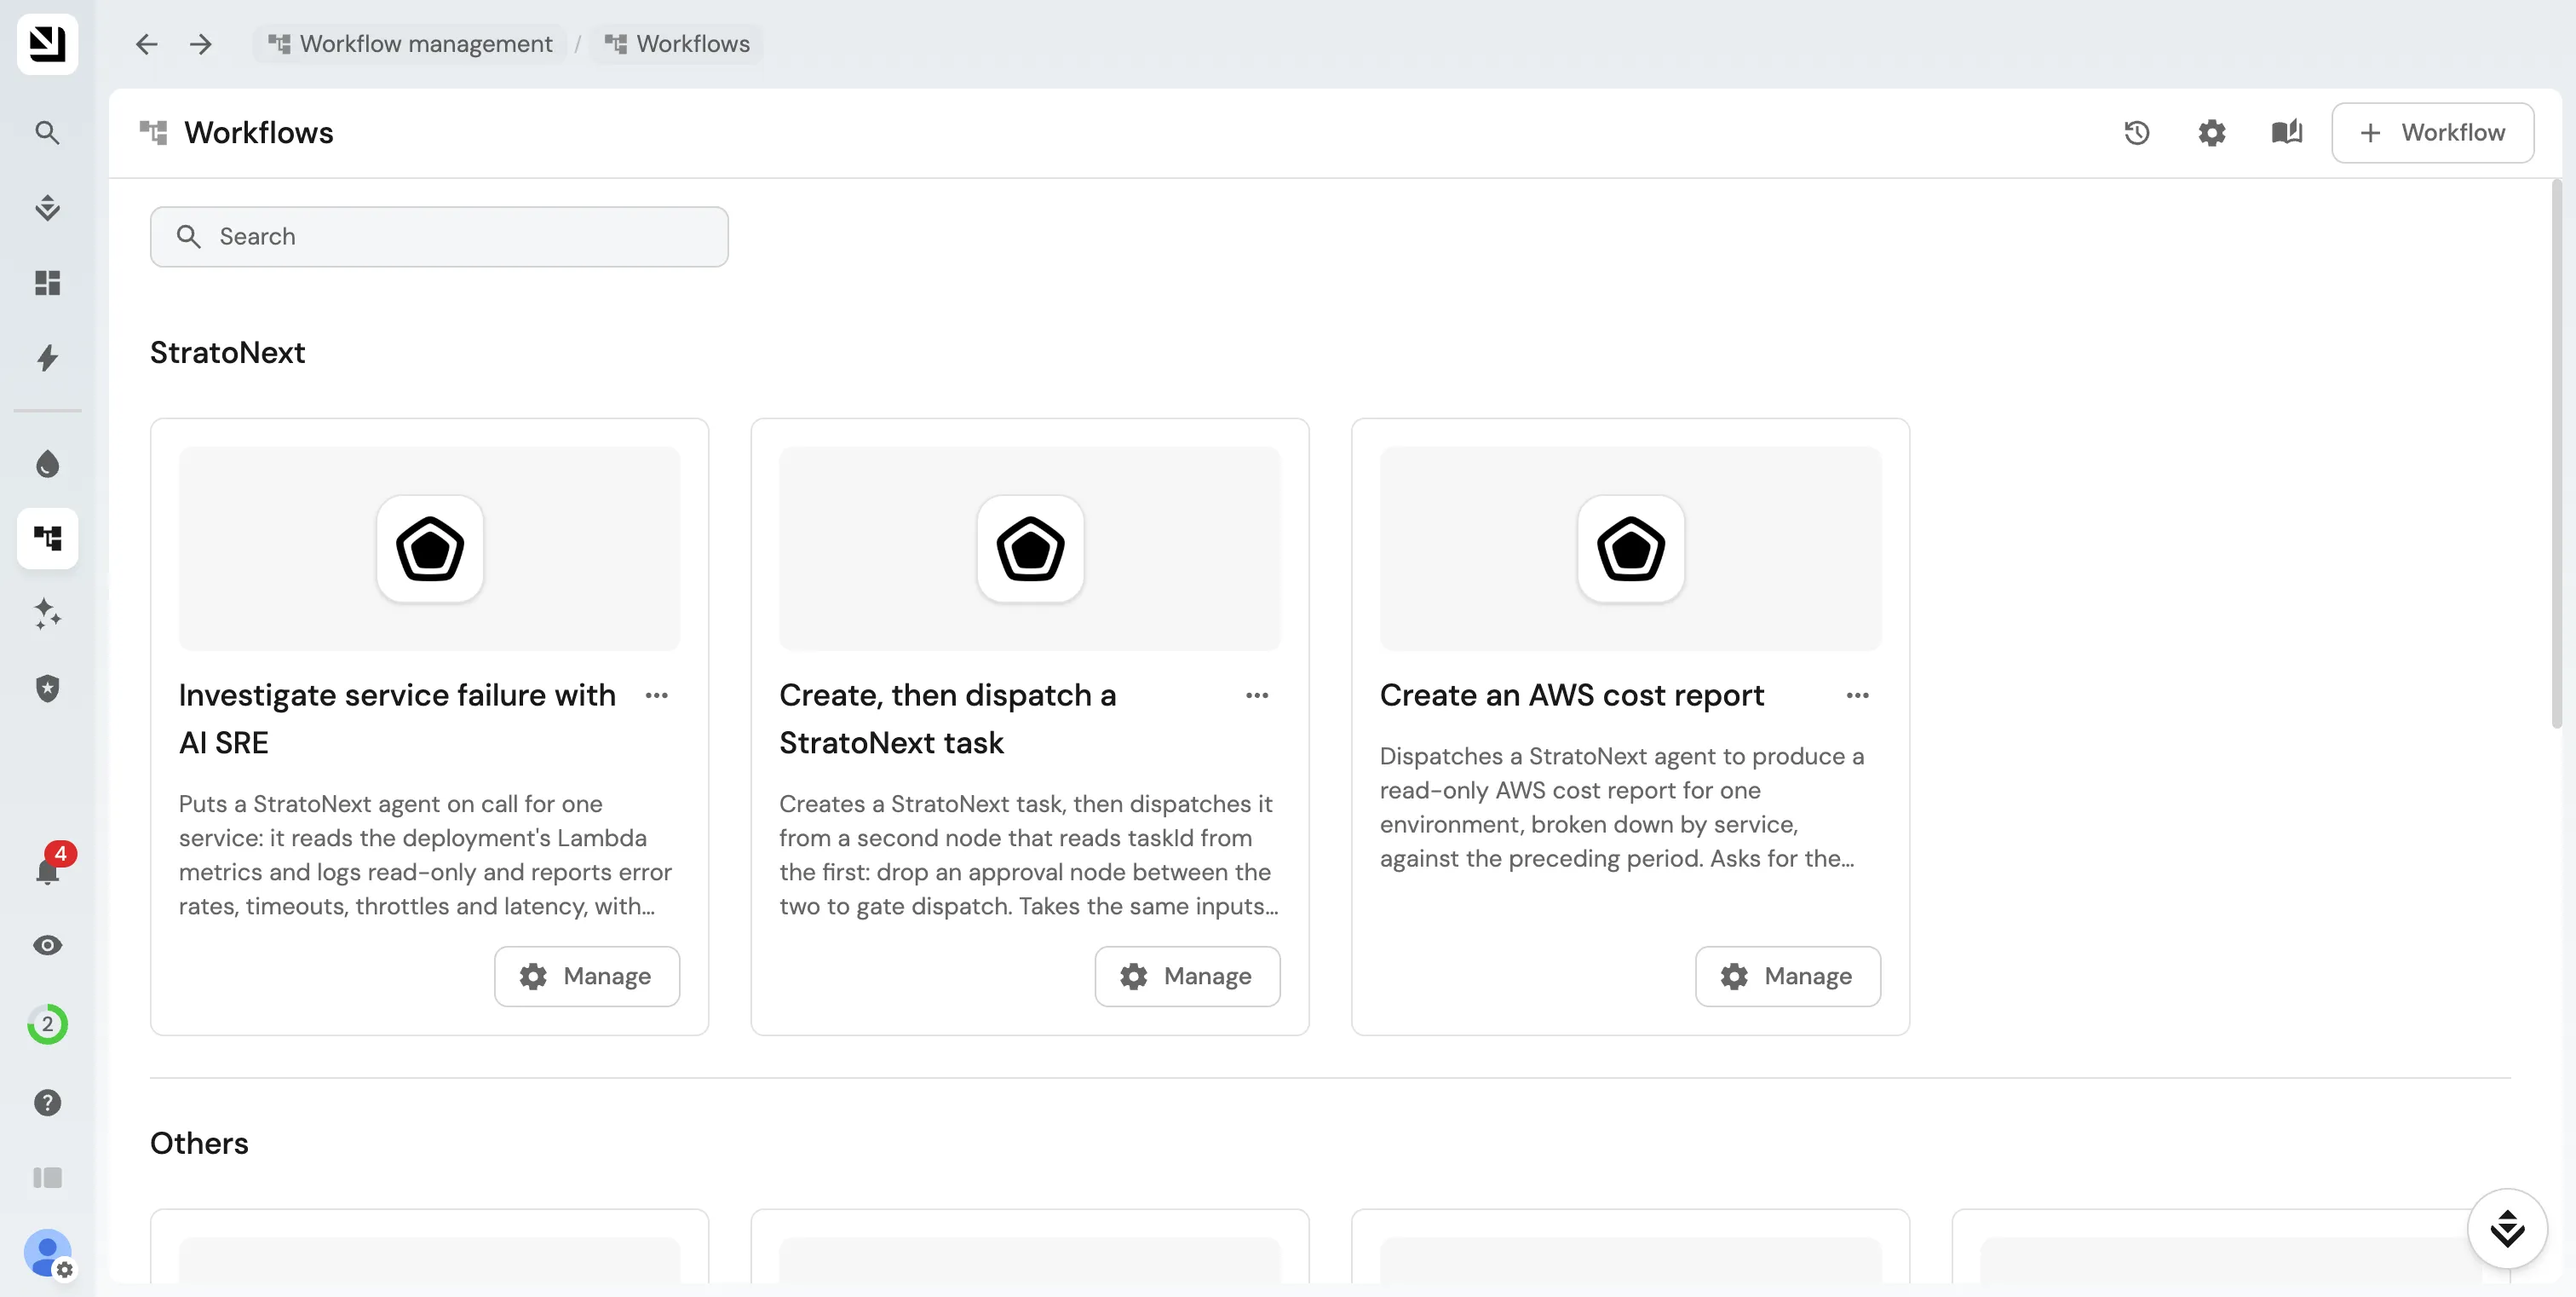Click the description starting 'Dispatches a StratoNext agent'
The image size is (2576, 1297).
[x=1622, y=807]
